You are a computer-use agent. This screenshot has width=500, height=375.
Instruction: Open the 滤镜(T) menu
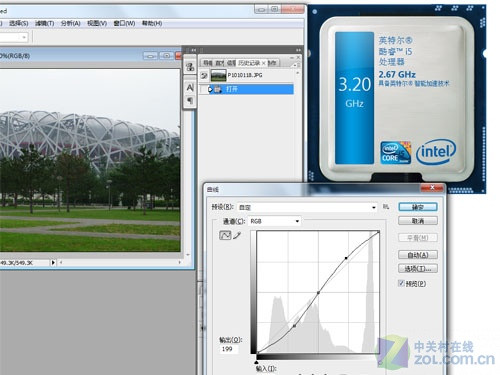tap(44, 23)
